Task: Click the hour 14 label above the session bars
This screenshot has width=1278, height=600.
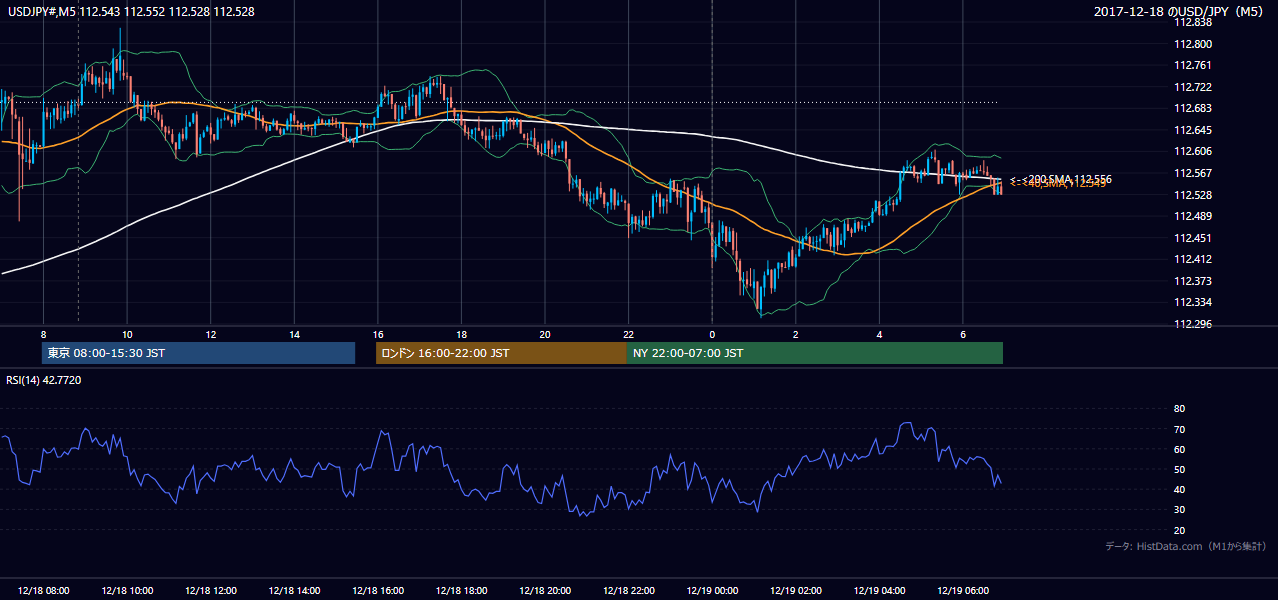Action: [x=294, y=334]
